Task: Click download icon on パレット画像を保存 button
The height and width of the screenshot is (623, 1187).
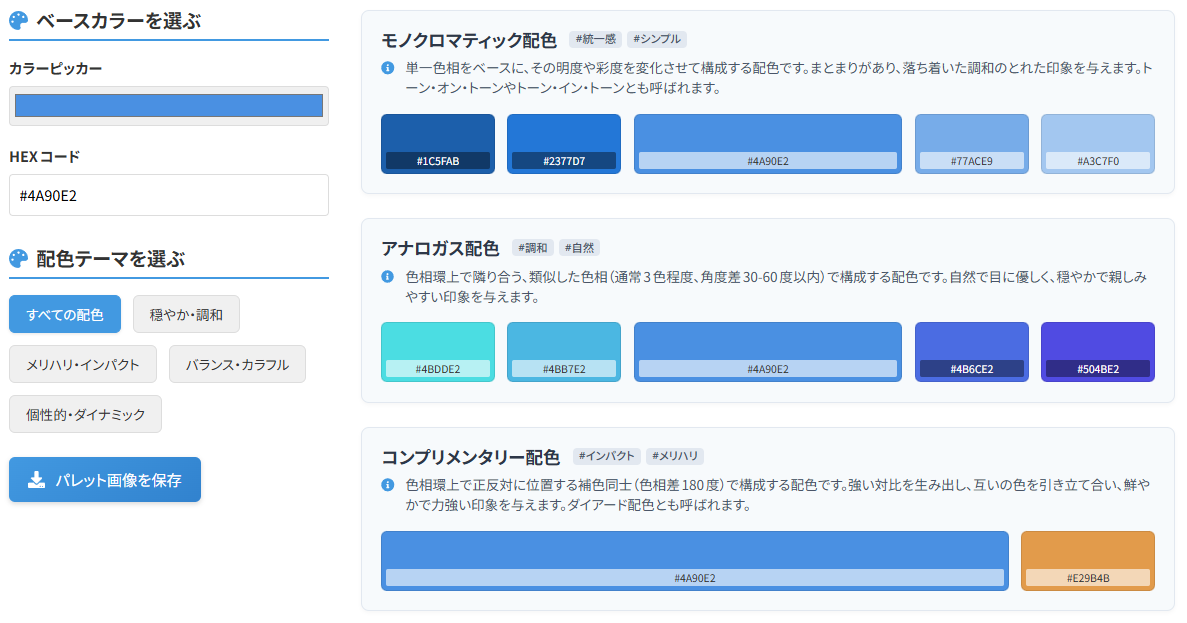Action: pos(36,480)
